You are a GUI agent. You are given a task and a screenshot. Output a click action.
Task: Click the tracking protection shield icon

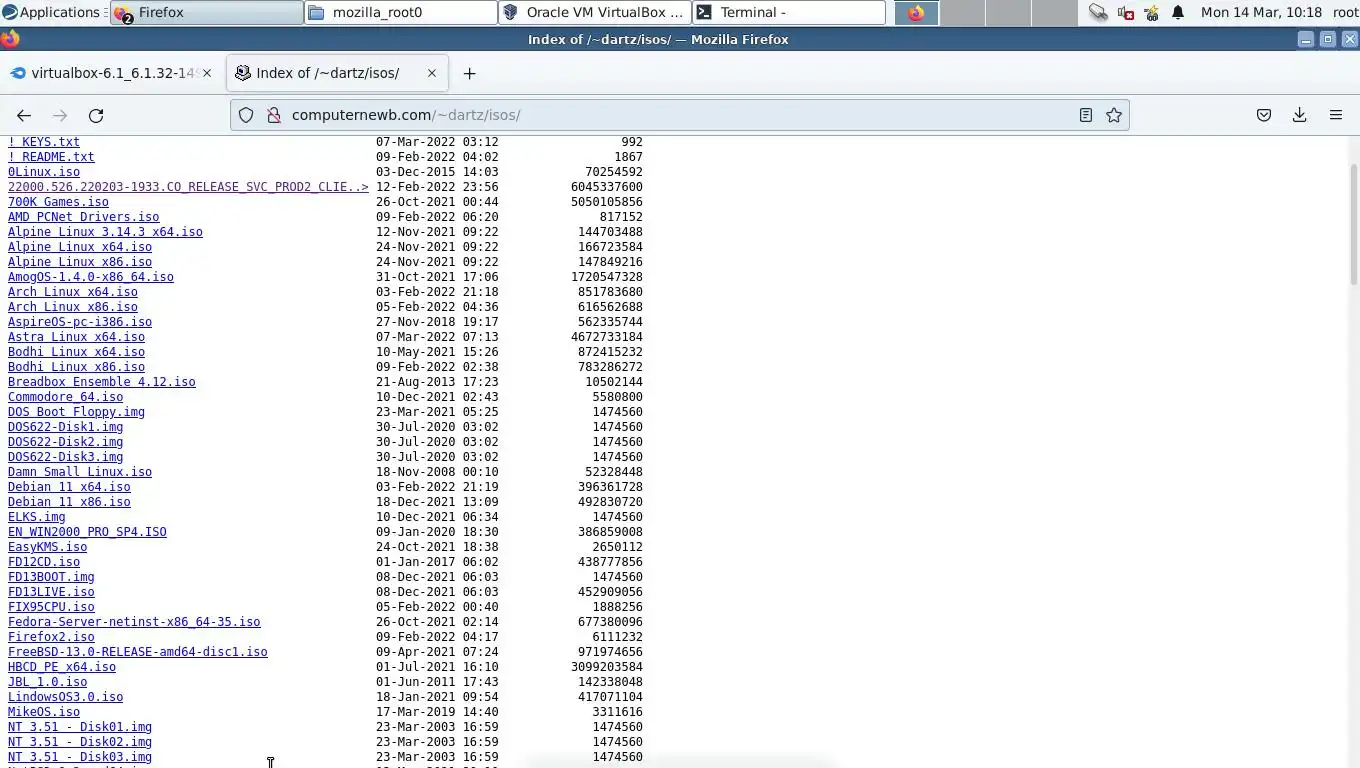246,115
